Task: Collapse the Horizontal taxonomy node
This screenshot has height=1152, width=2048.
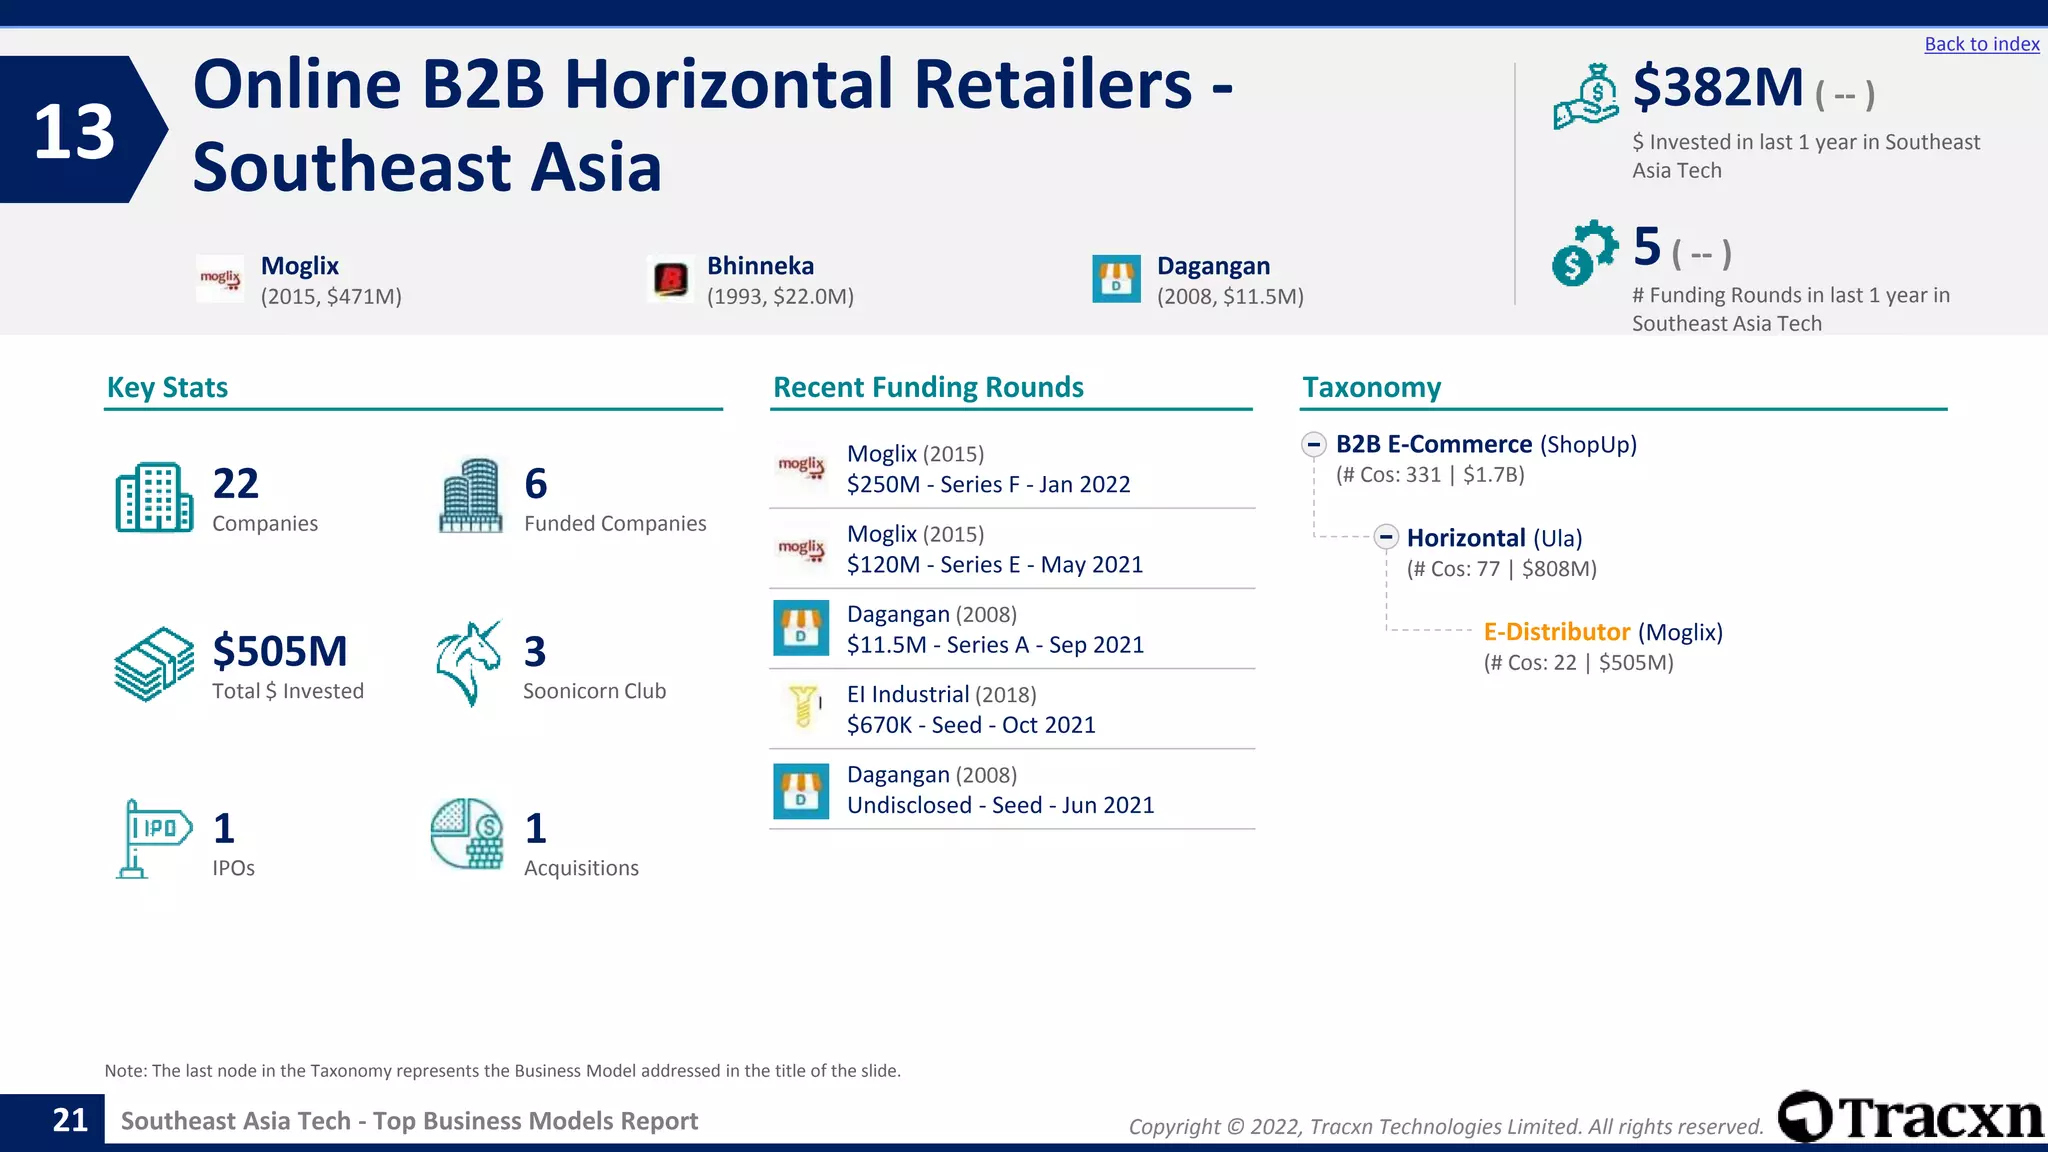Action: [x=1386, y=537]
